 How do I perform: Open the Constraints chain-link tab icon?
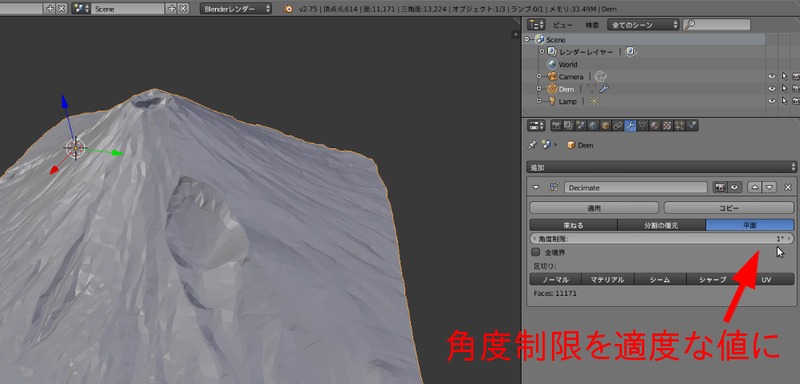point(617,125)
